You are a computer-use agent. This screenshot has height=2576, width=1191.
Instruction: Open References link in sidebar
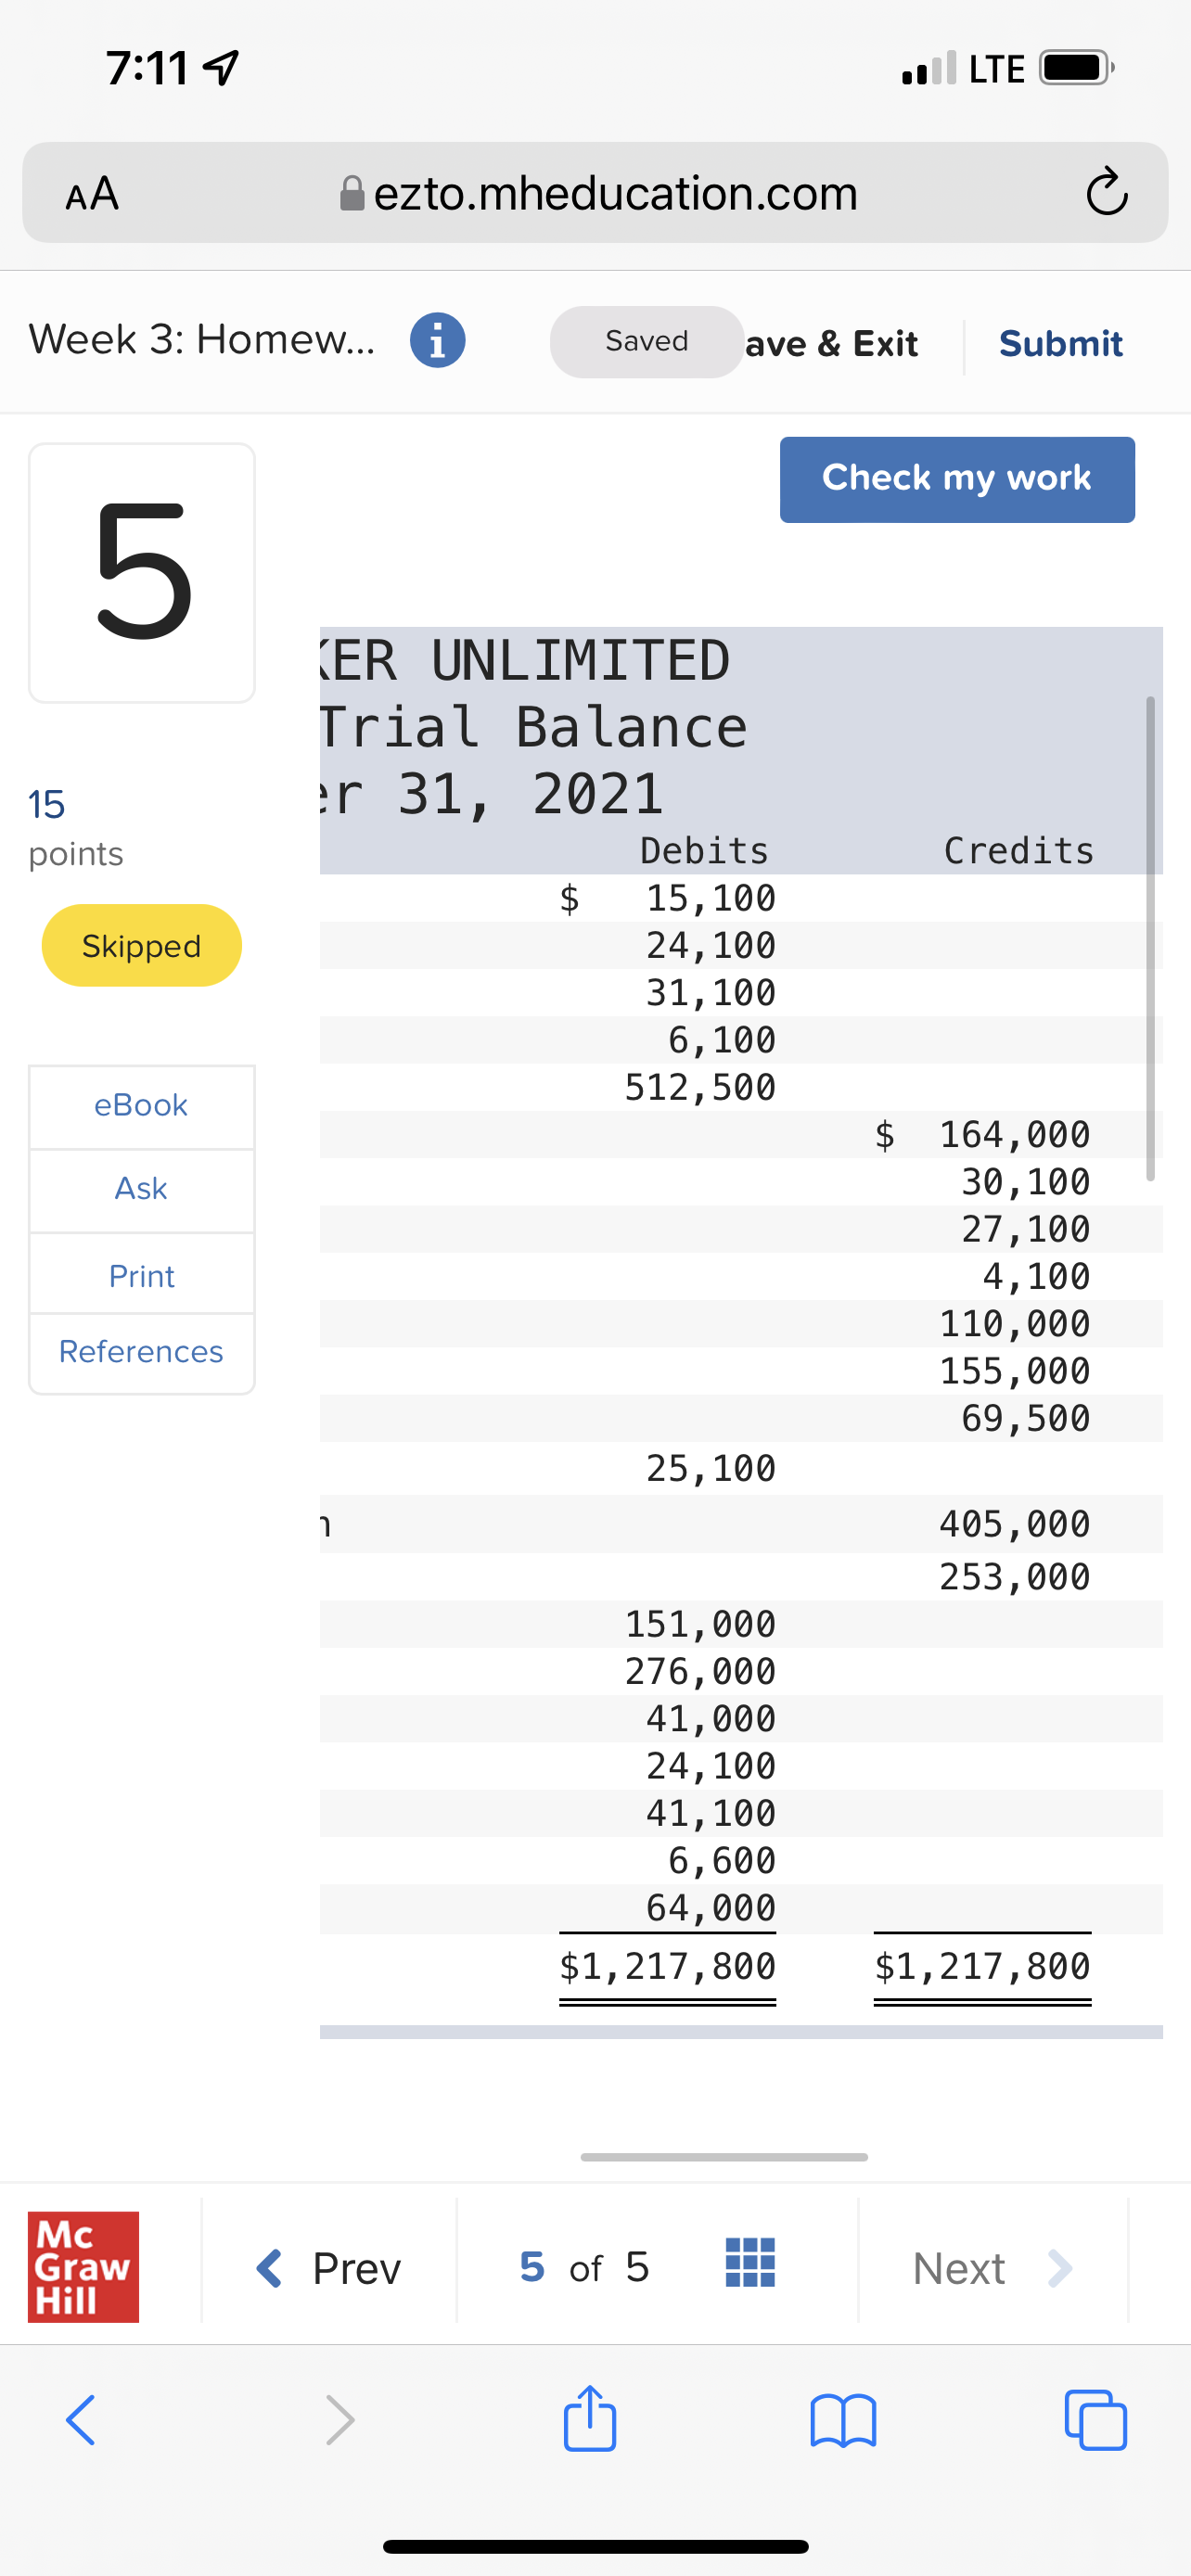tap(141, 1351)
